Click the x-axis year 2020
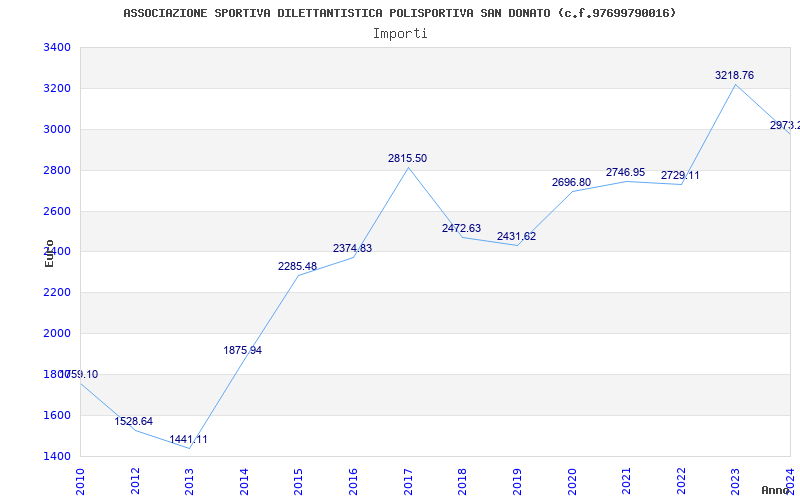800x500 pixels. coord(571,481)
